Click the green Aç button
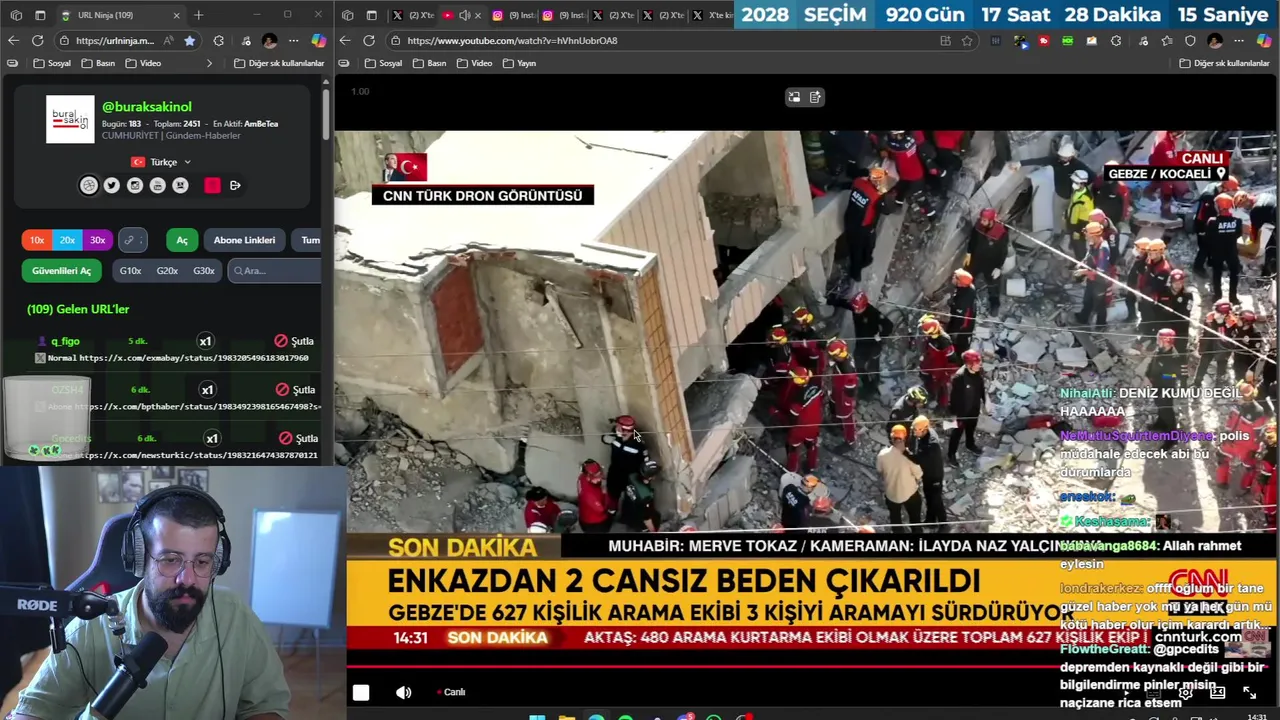1280x720 pixels. [182, 240]
